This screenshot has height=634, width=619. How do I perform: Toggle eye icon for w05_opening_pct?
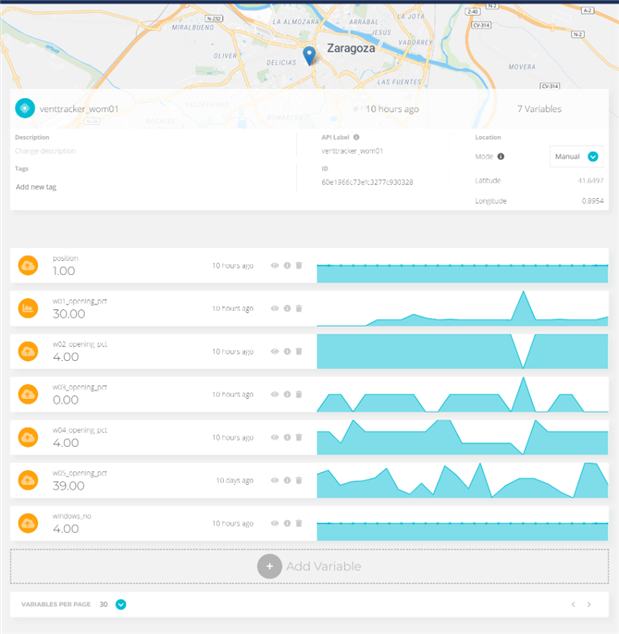(x=275, y=480)
